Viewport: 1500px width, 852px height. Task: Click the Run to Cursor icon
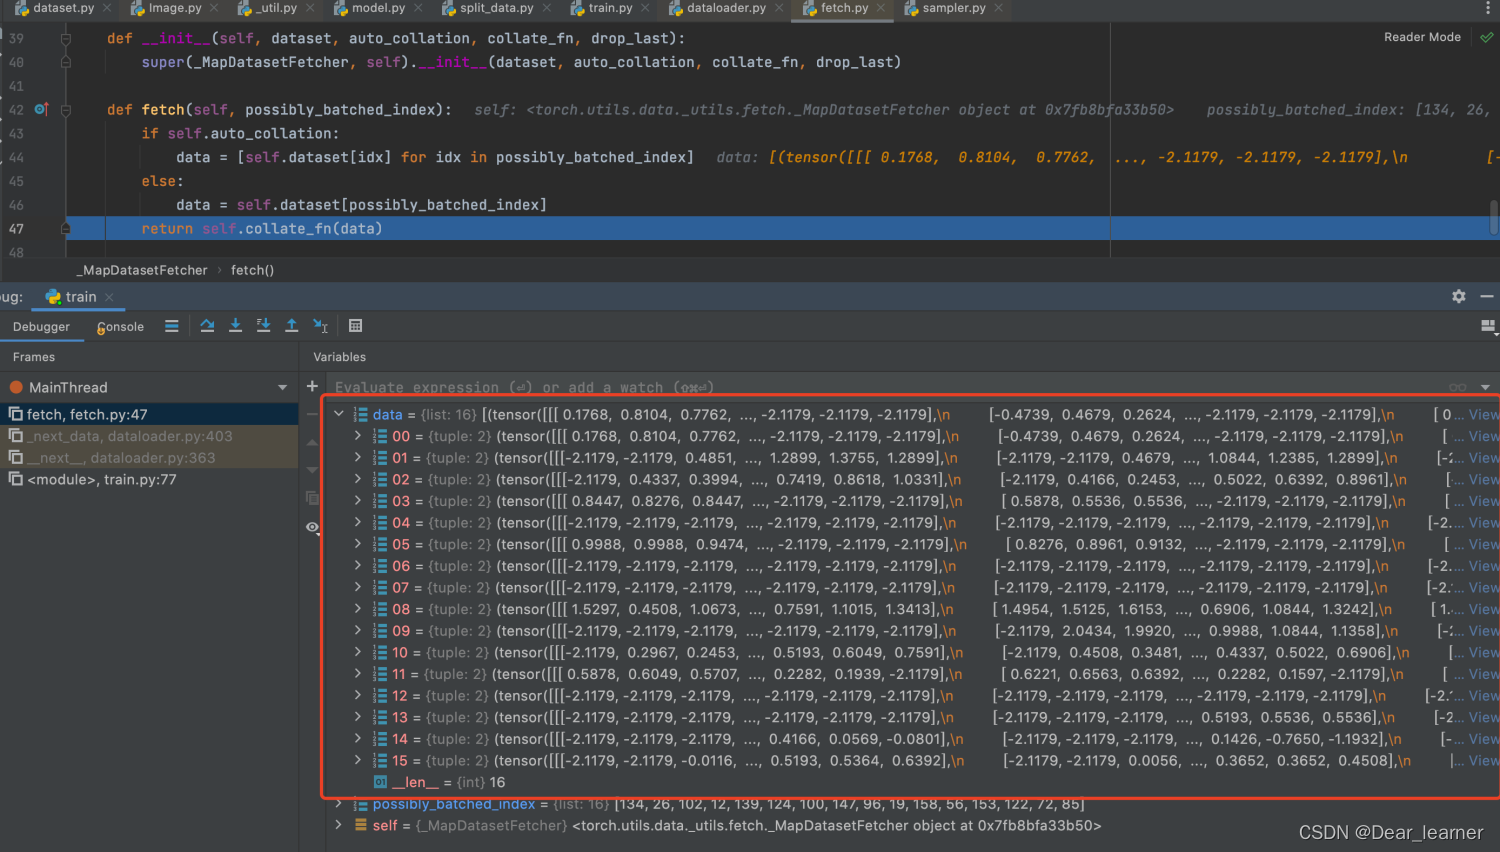(x=320, y=326)
